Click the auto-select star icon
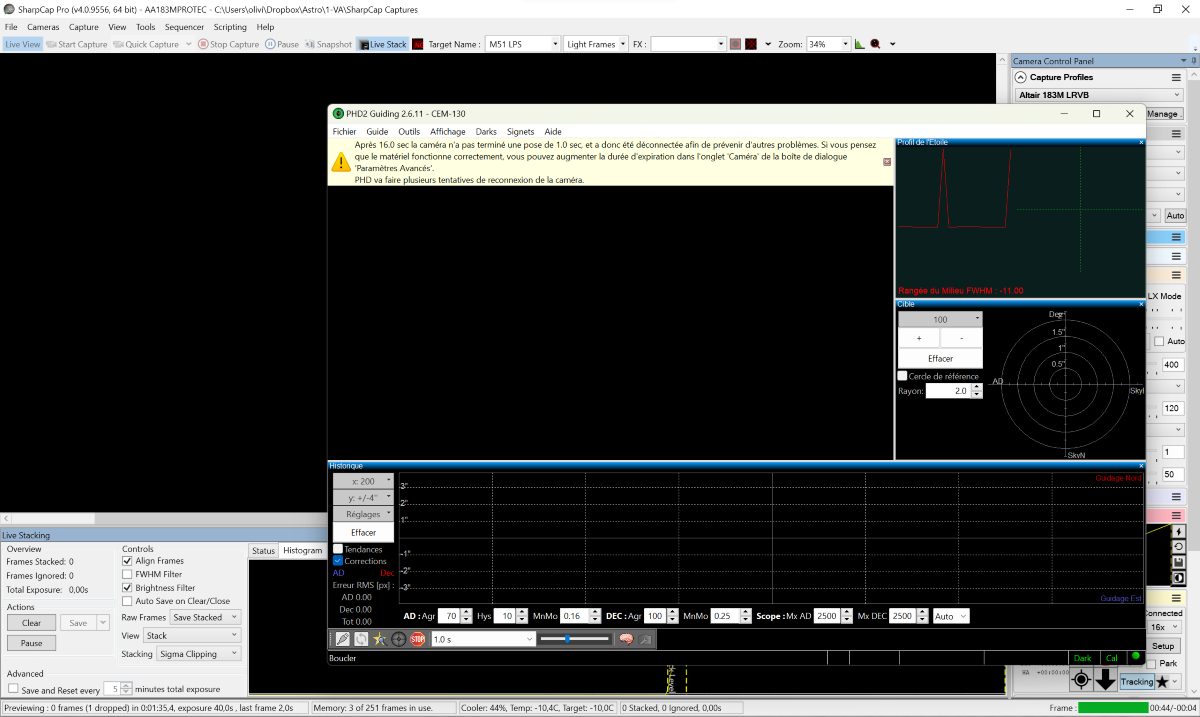The width and height of the screenshot is (1200, 717). point(380,639)
